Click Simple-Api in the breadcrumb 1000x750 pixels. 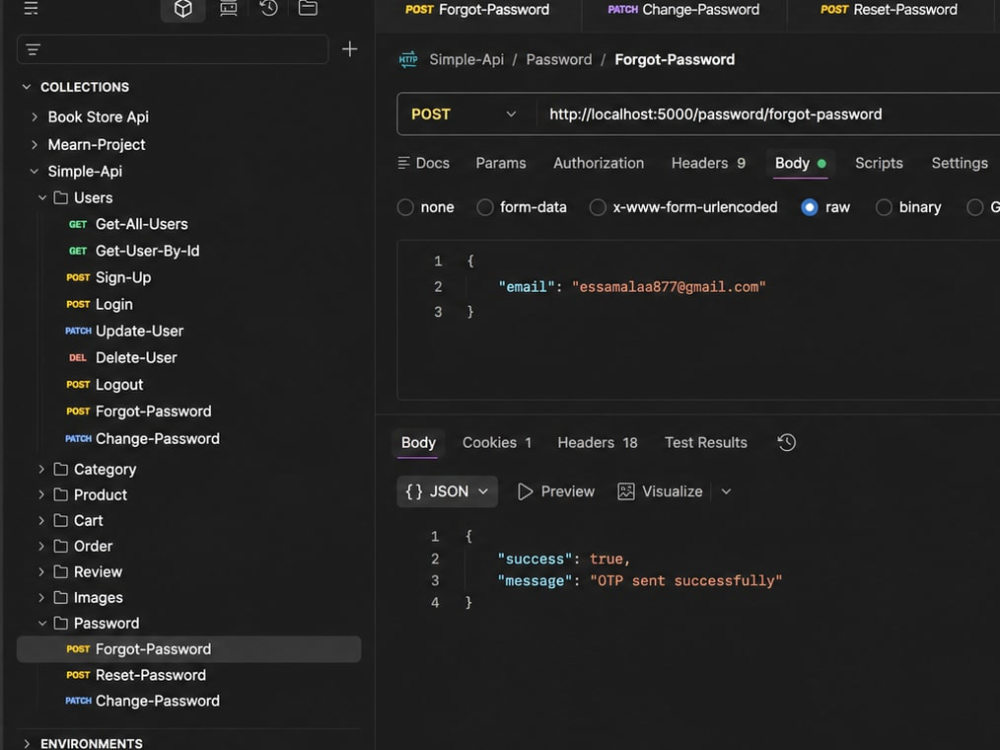click(x=466, y=60)
